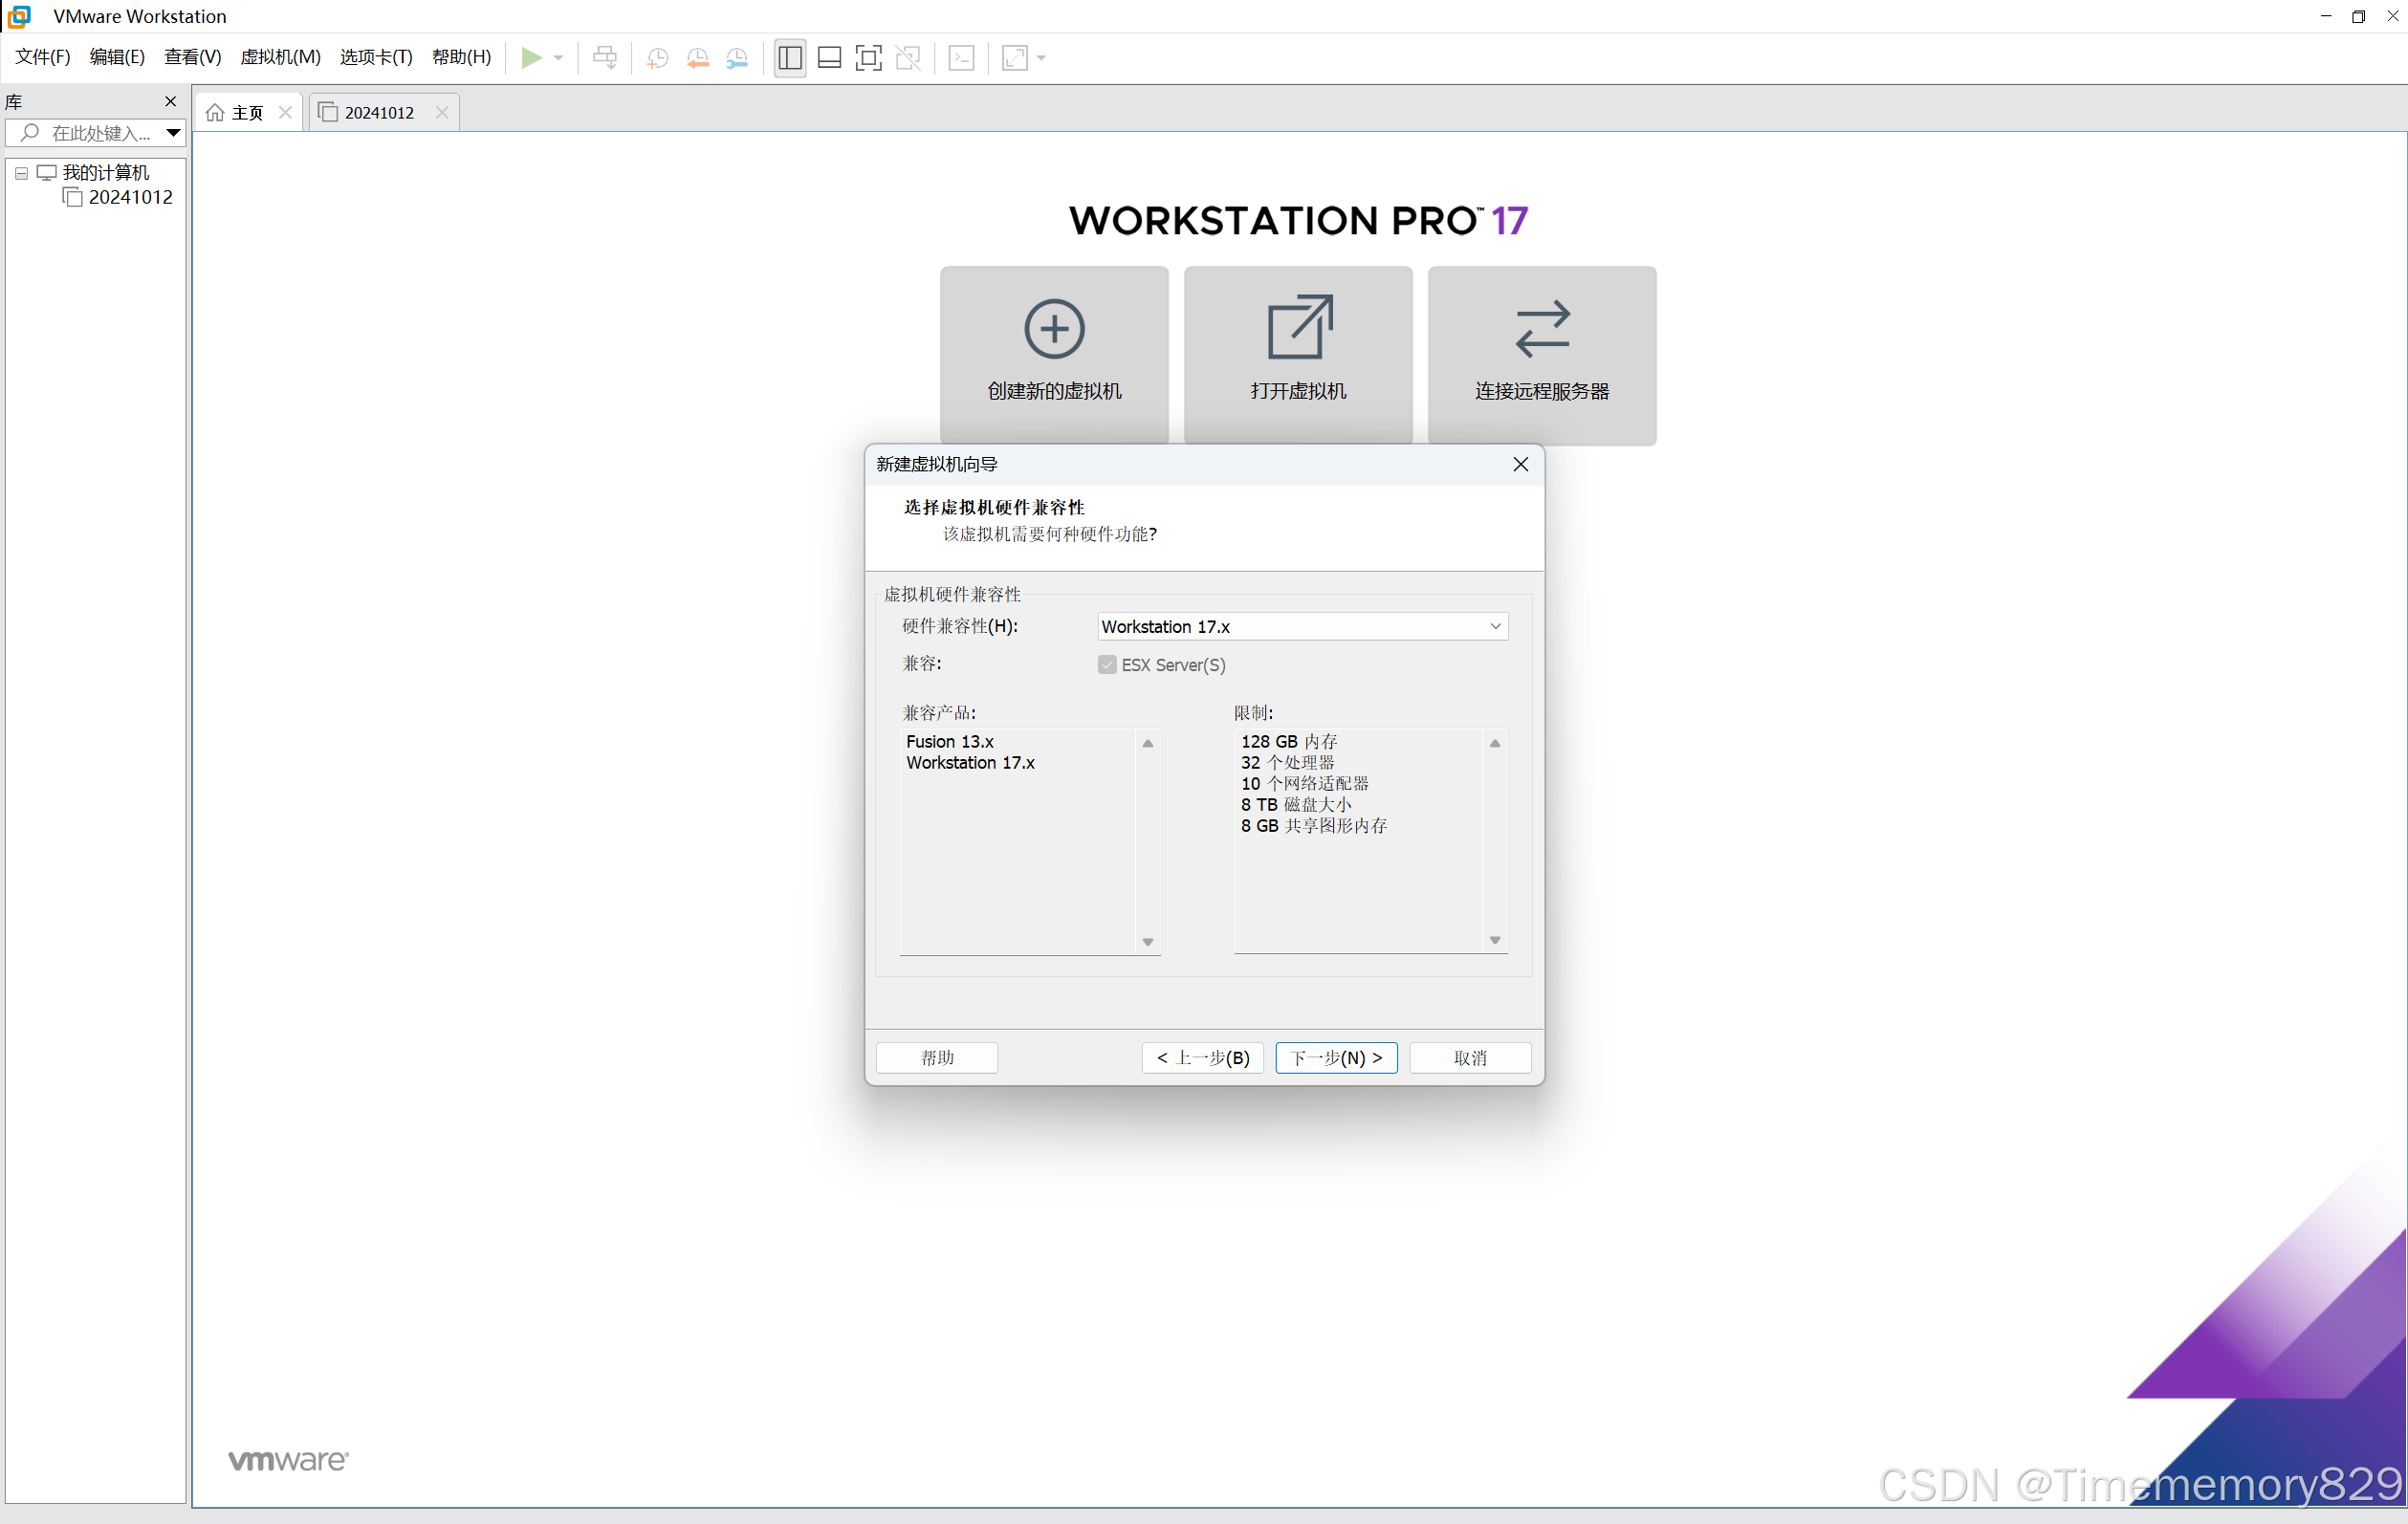Viewport: 2408px width, 1524px height.
Task: Click the 取消 button
Action: (1470, 1058)
